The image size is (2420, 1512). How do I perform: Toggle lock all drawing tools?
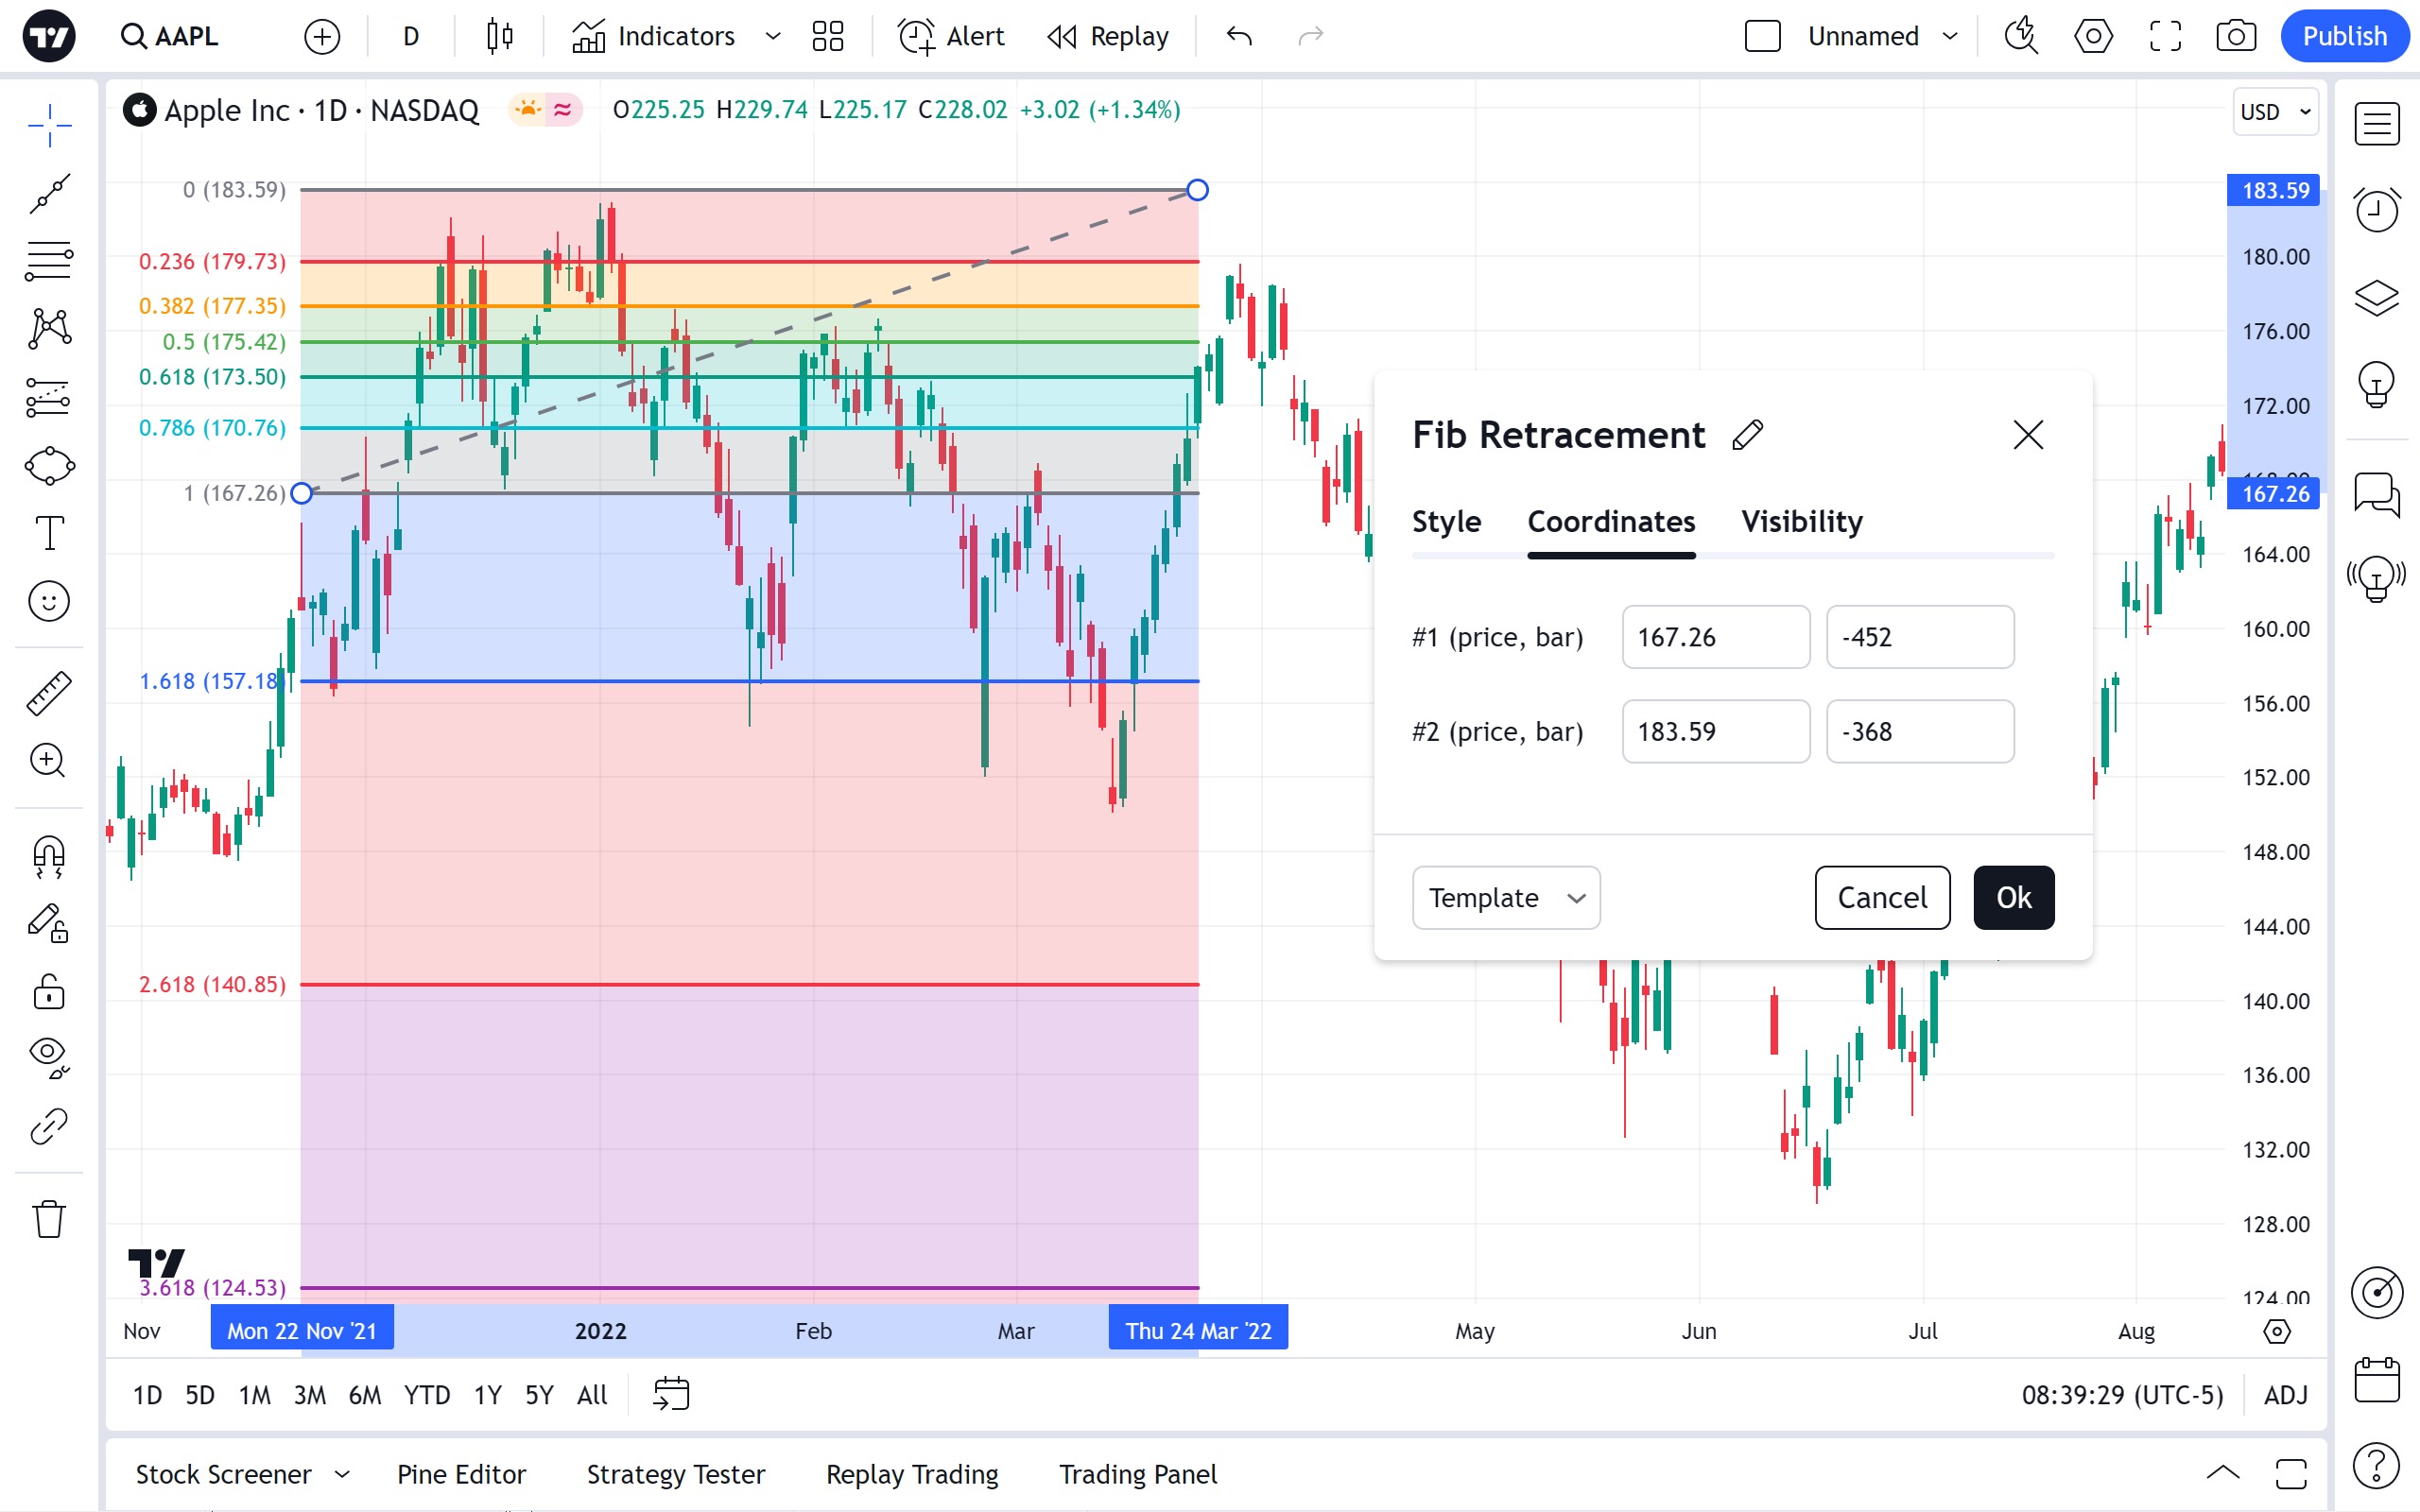pyautogui.click(x=49, y=992)
